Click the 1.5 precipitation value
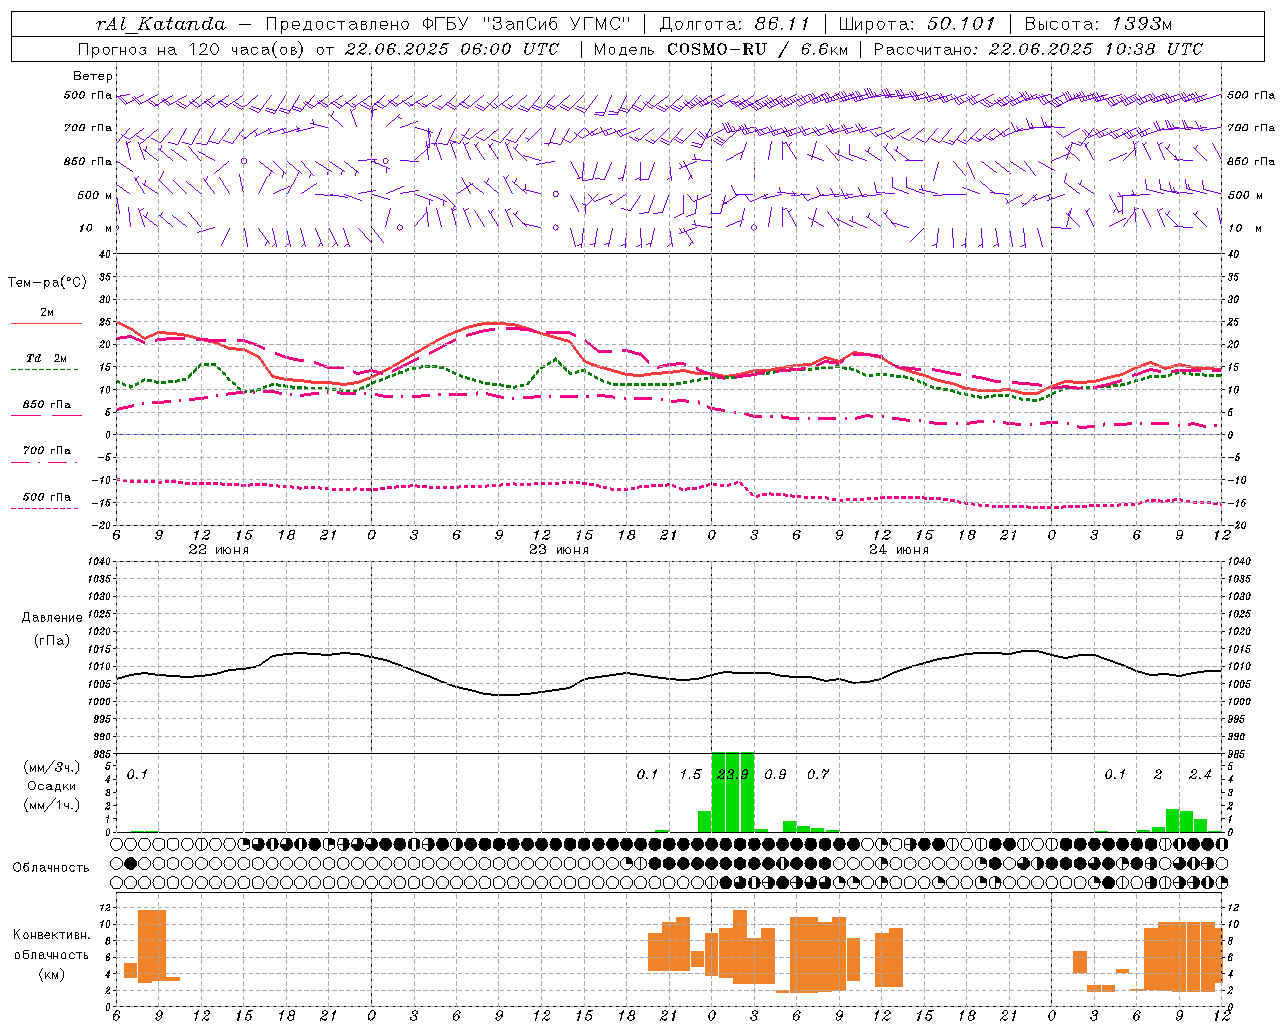Viewport: 1280px width, 1024px height. coord(690,775)
